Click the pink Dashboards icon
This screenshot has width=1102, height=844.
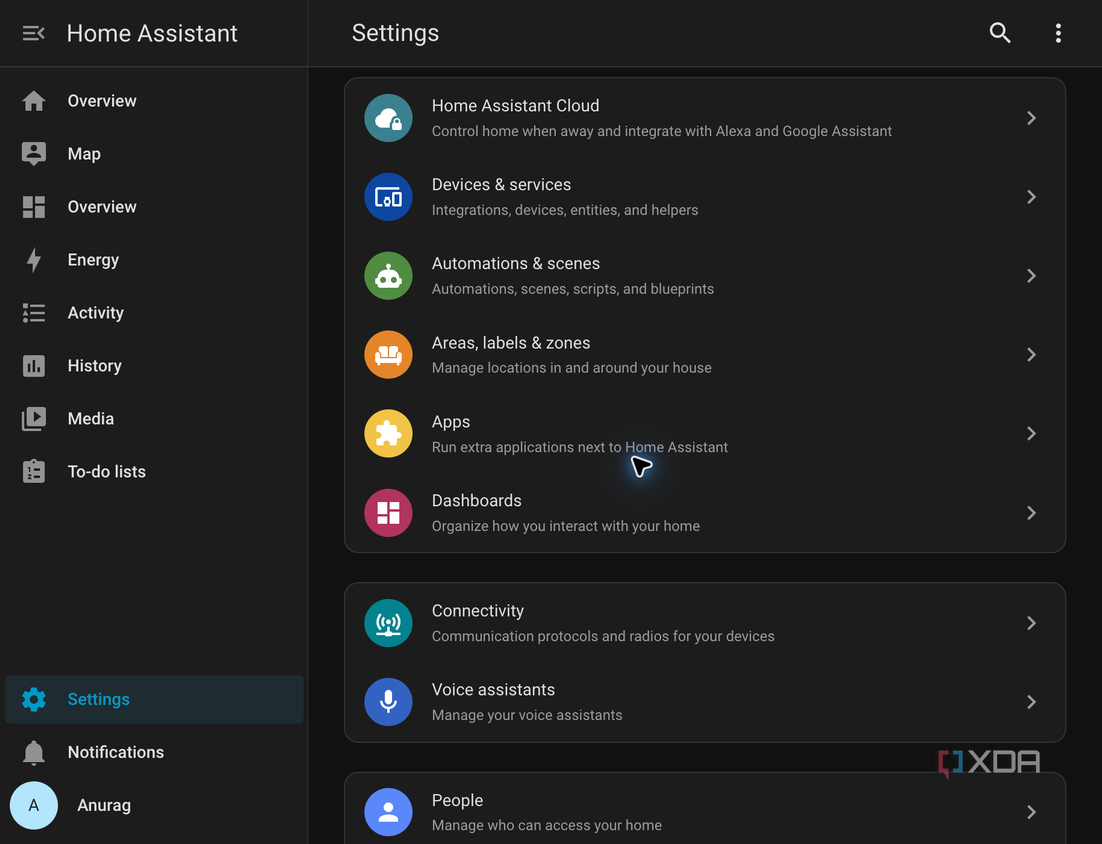click(388, 513)
